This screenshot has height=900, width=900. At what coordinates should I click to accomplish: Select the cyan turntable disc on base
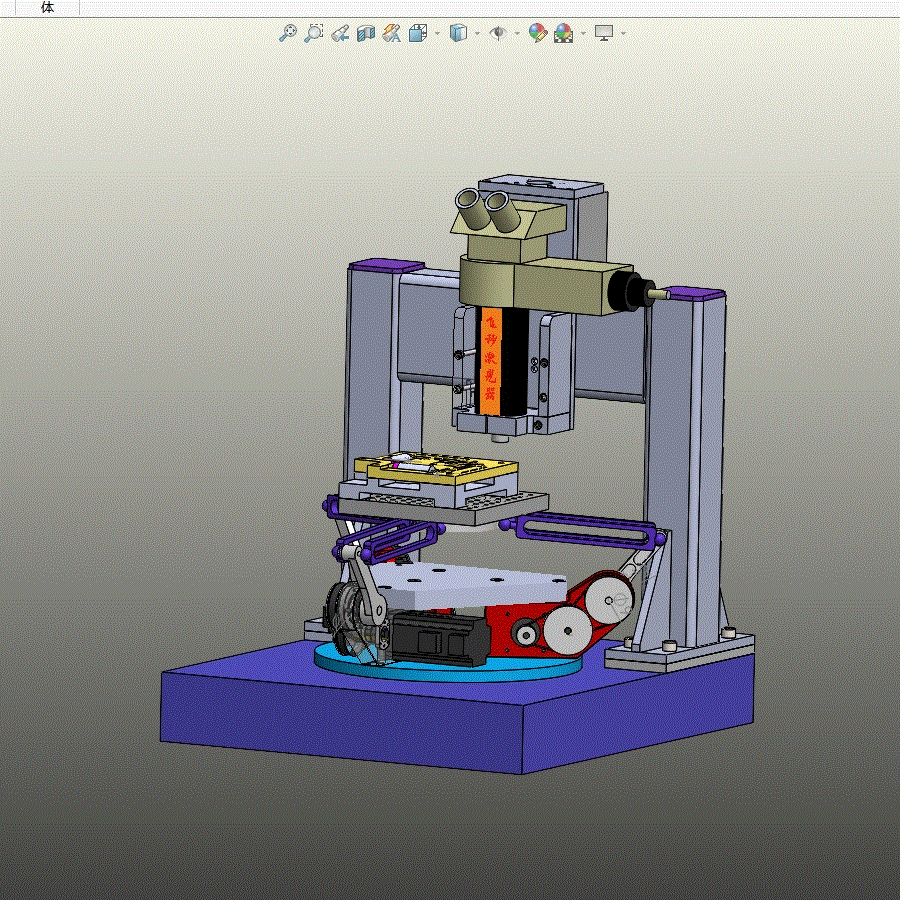coord(449,666)
